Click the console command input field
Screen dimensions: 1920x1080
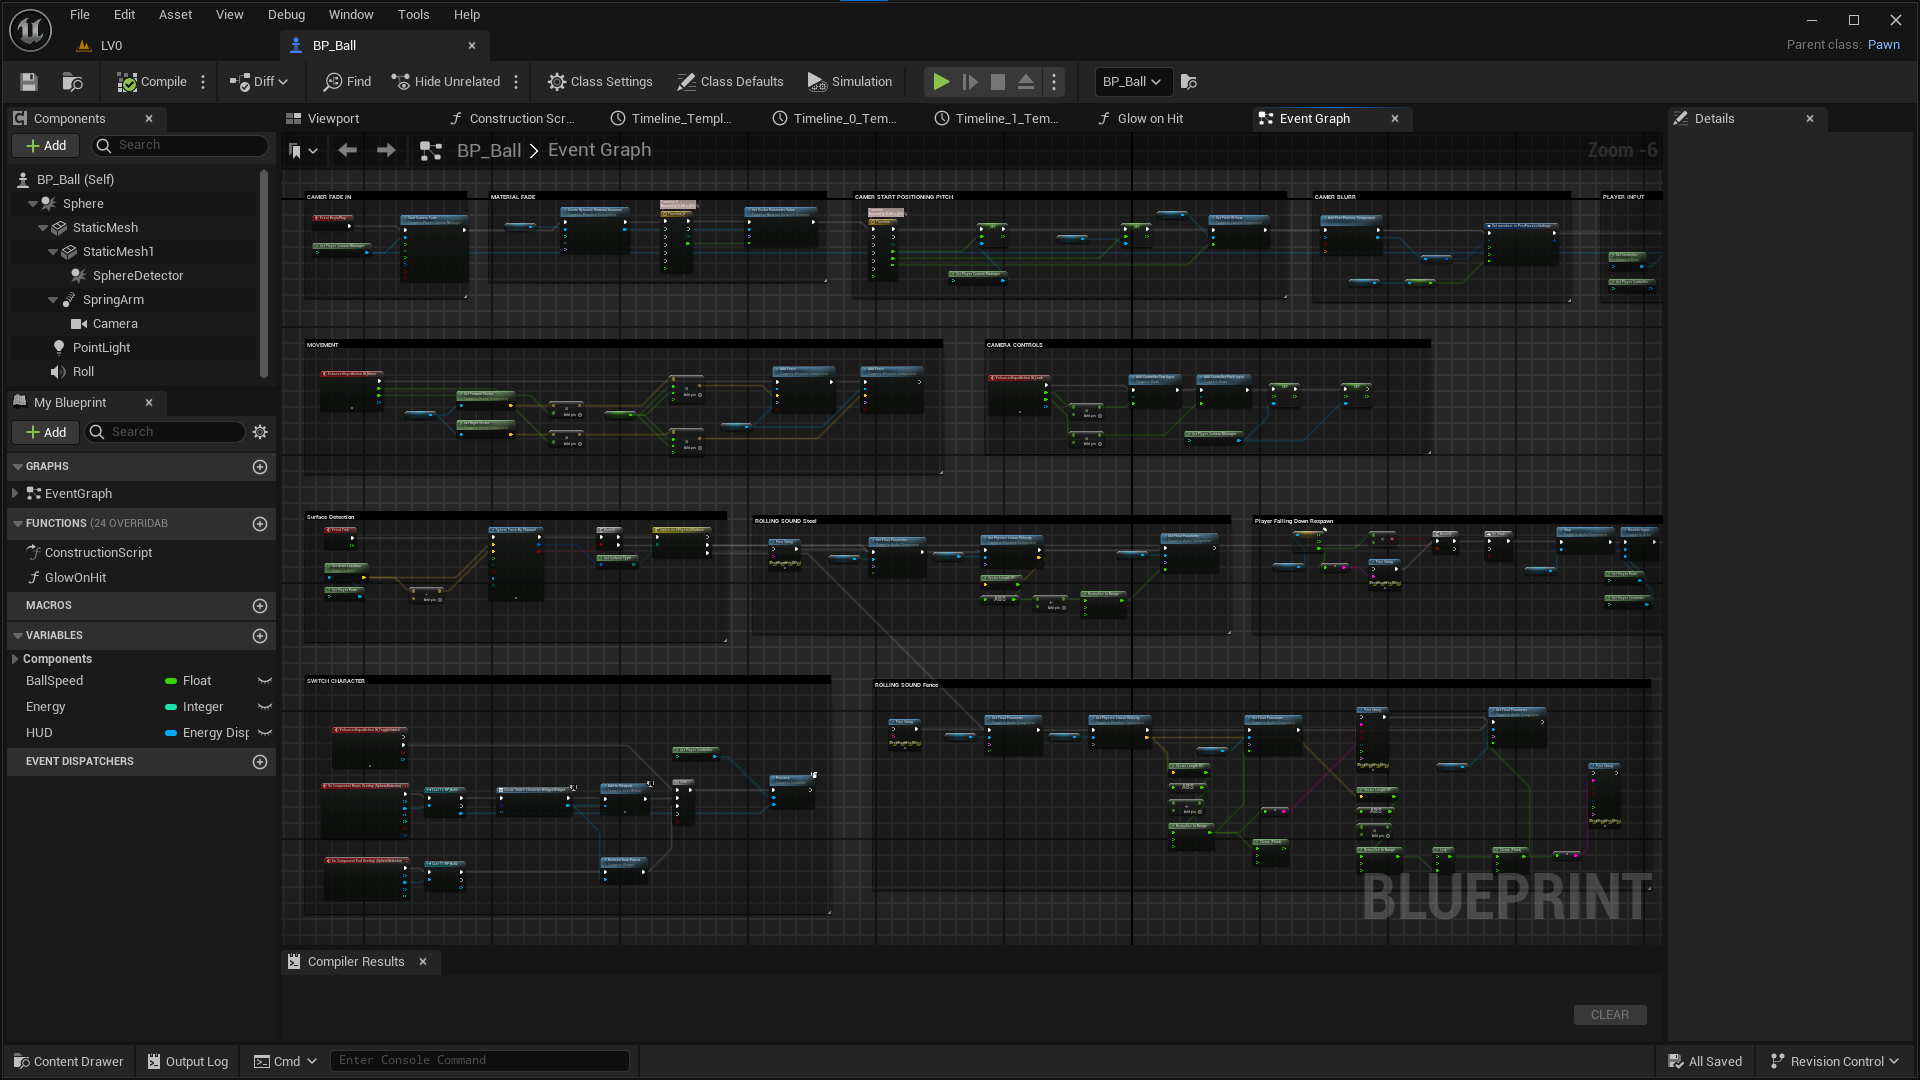pyautogui.click(x=480, y=1060)
